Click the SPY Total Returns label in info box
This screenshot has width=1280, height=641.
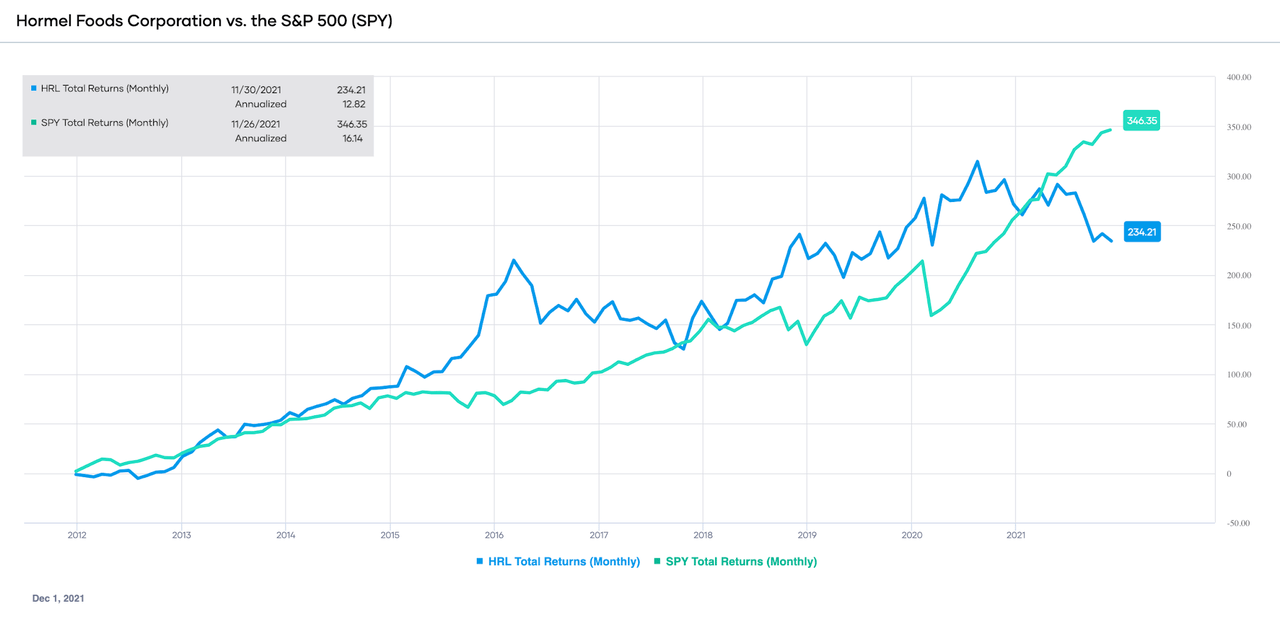pyautogui.click(x=105, y=123)
